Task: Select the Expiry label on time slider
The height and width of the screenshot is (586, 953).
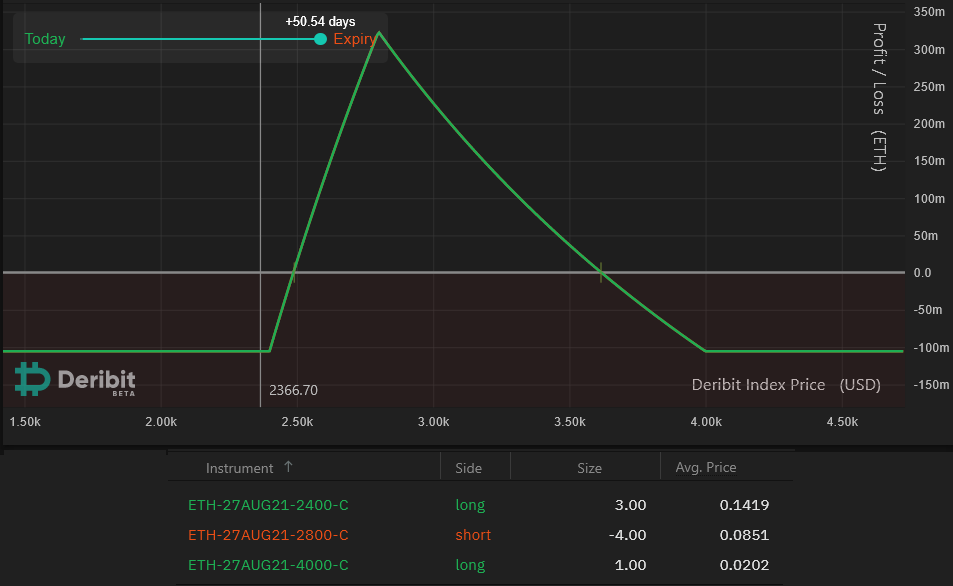Action: (x=354, y=39)
